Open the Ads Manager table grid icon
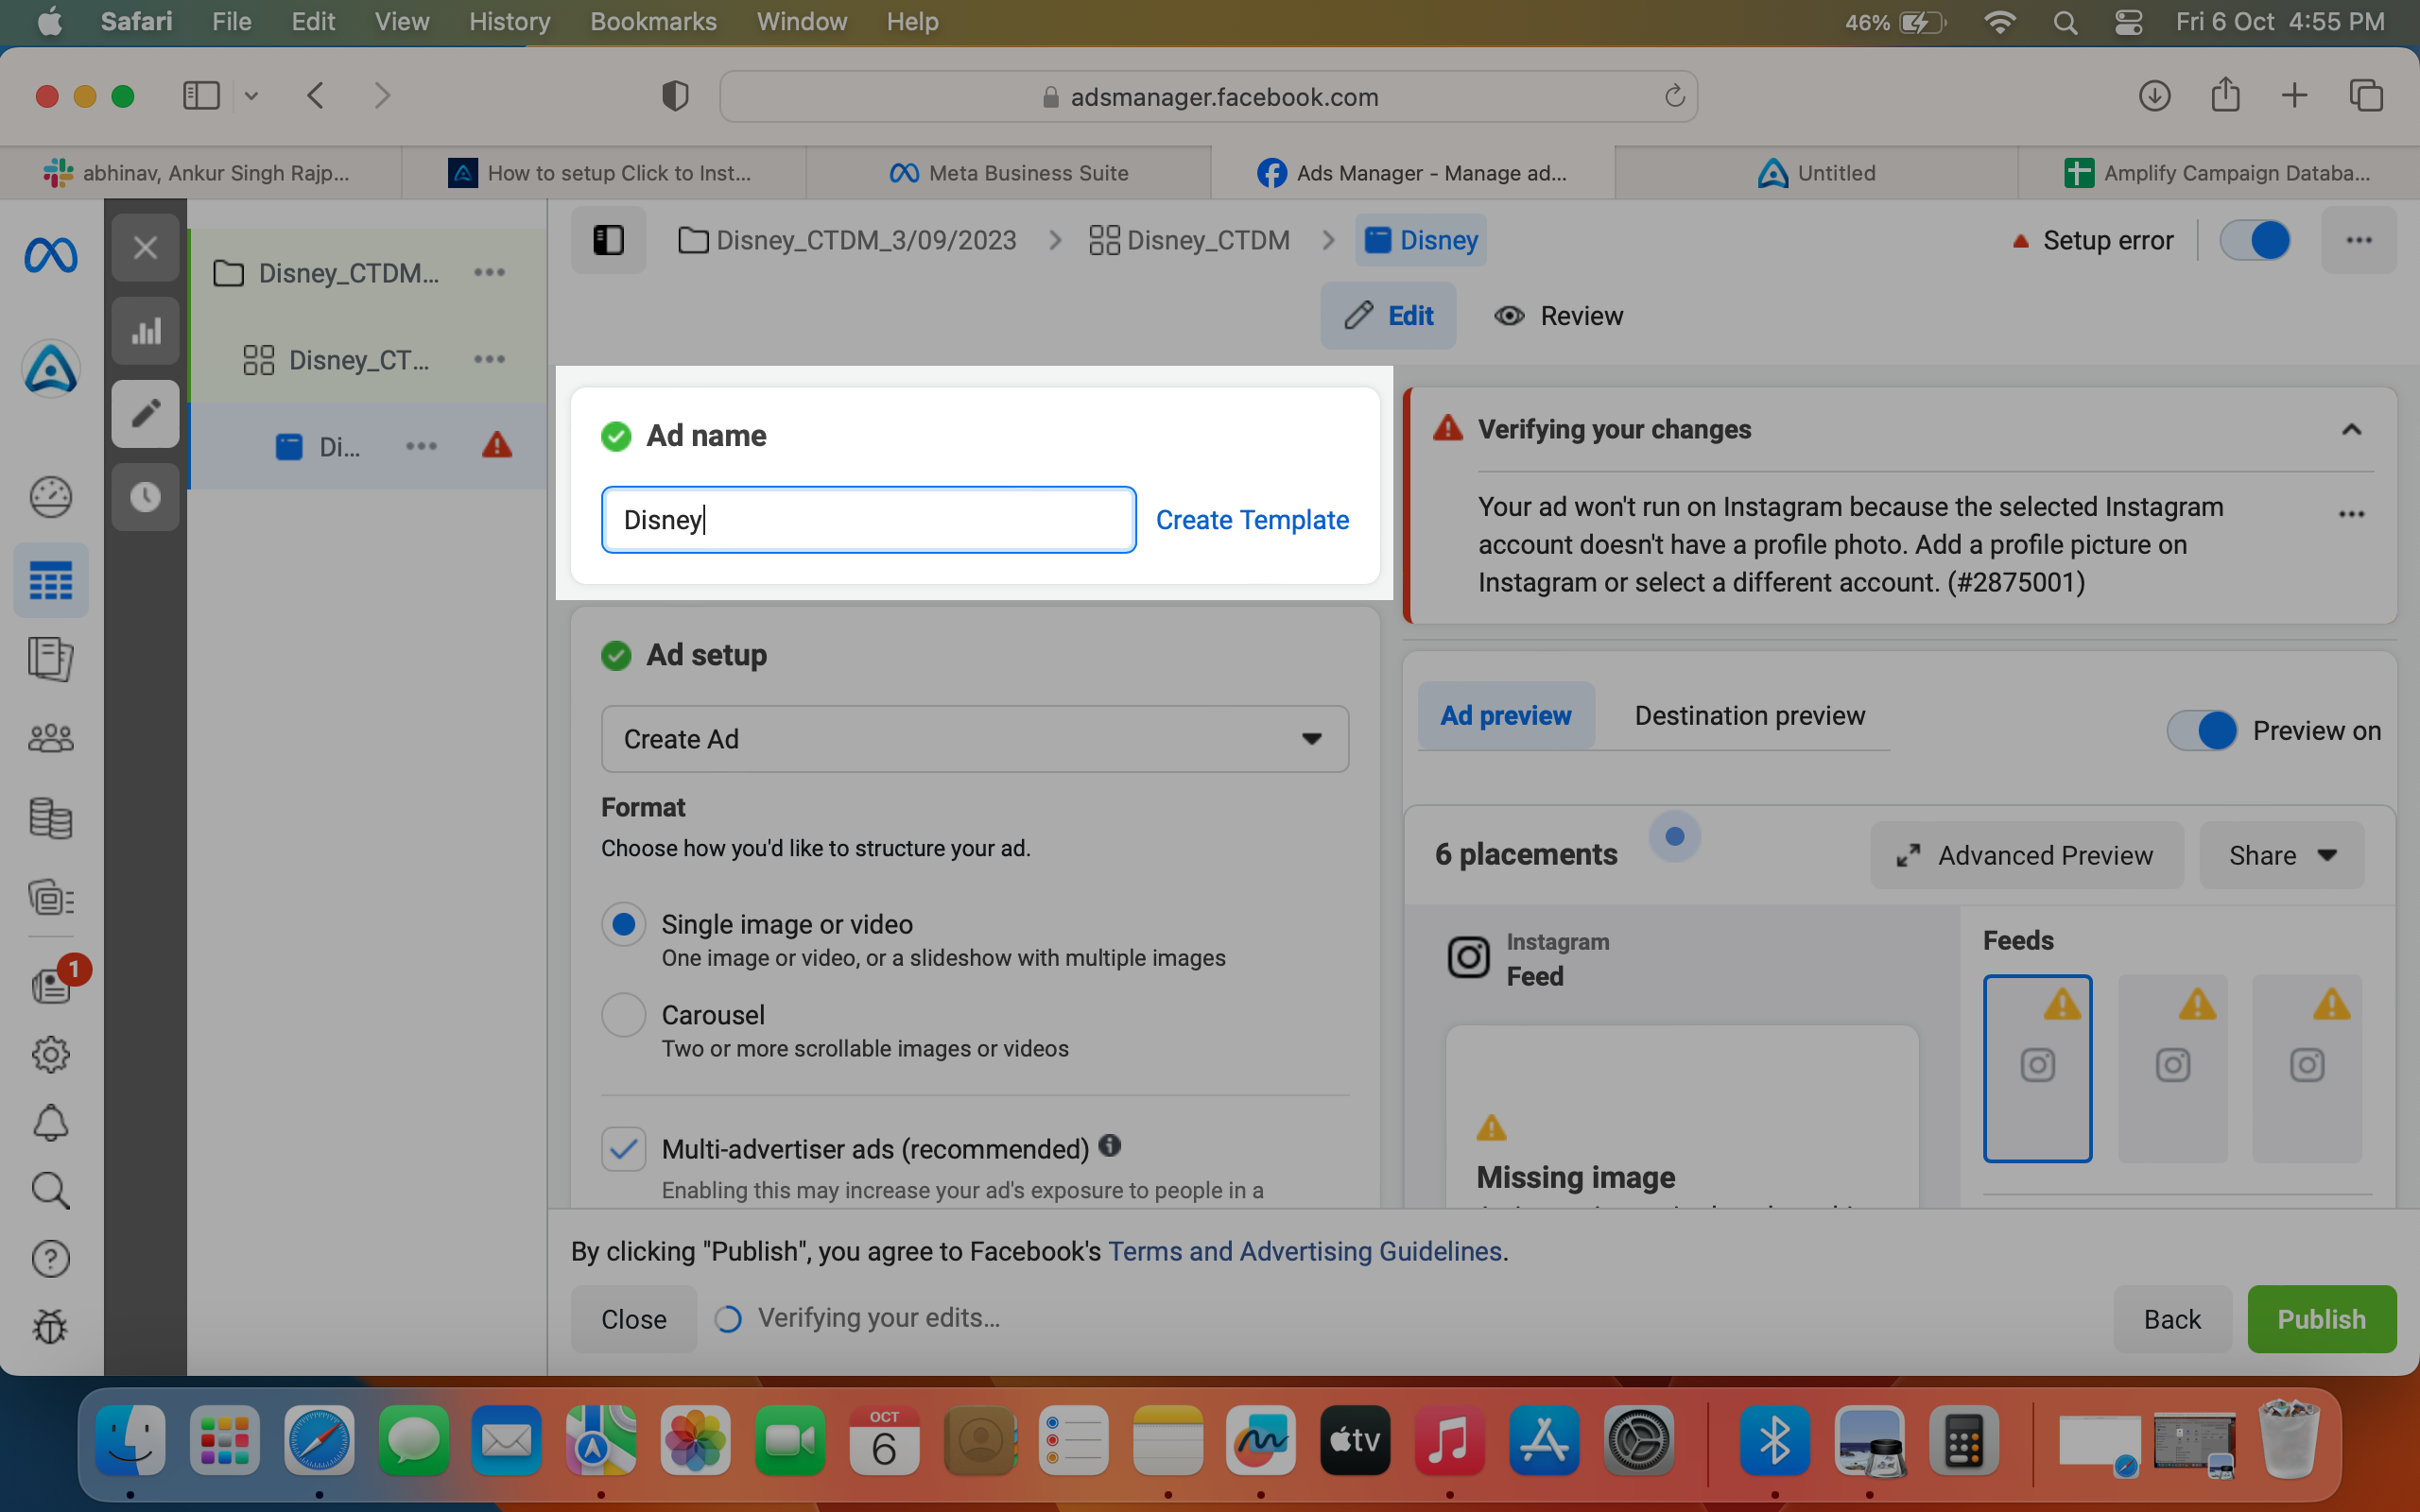2420x1512 pixels. click(x=51, y=581)
